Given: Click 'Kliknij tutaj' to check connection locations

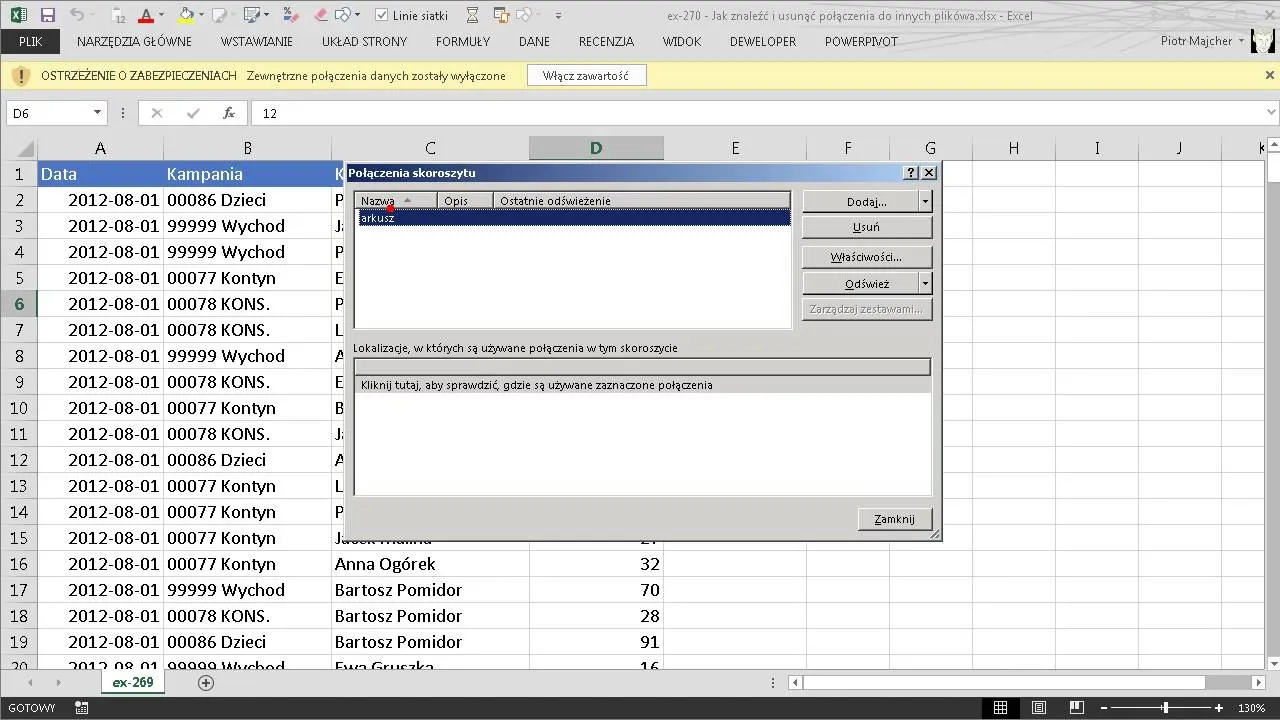Looking at the screenshot, I should coord(537,385).
